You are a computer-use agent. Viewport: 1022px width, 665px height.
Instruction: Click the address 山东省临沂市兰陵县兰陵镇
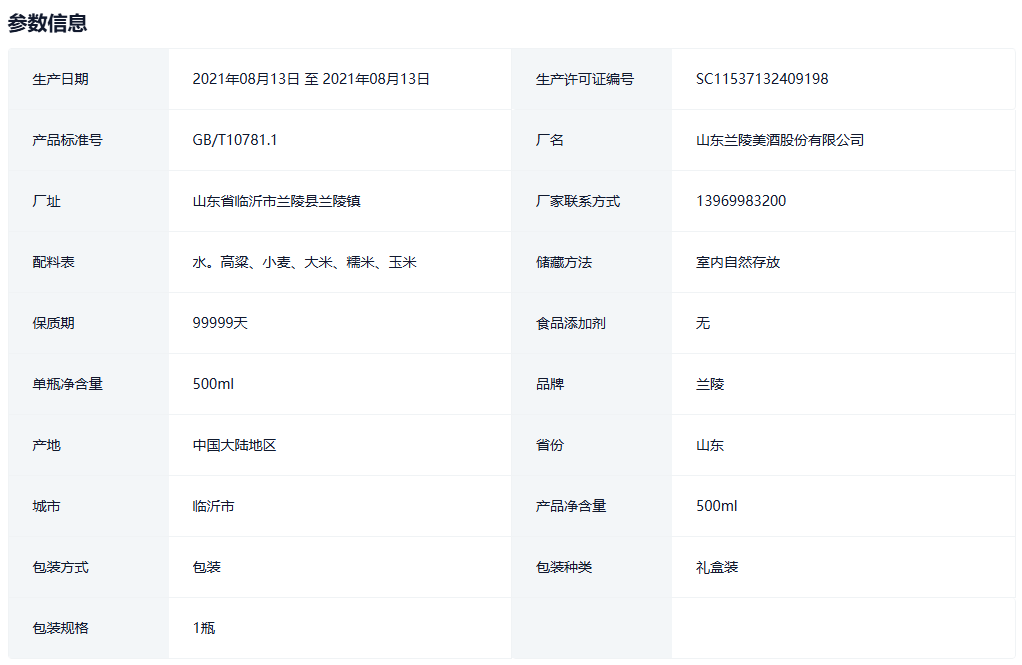click(x=276, y=201)
